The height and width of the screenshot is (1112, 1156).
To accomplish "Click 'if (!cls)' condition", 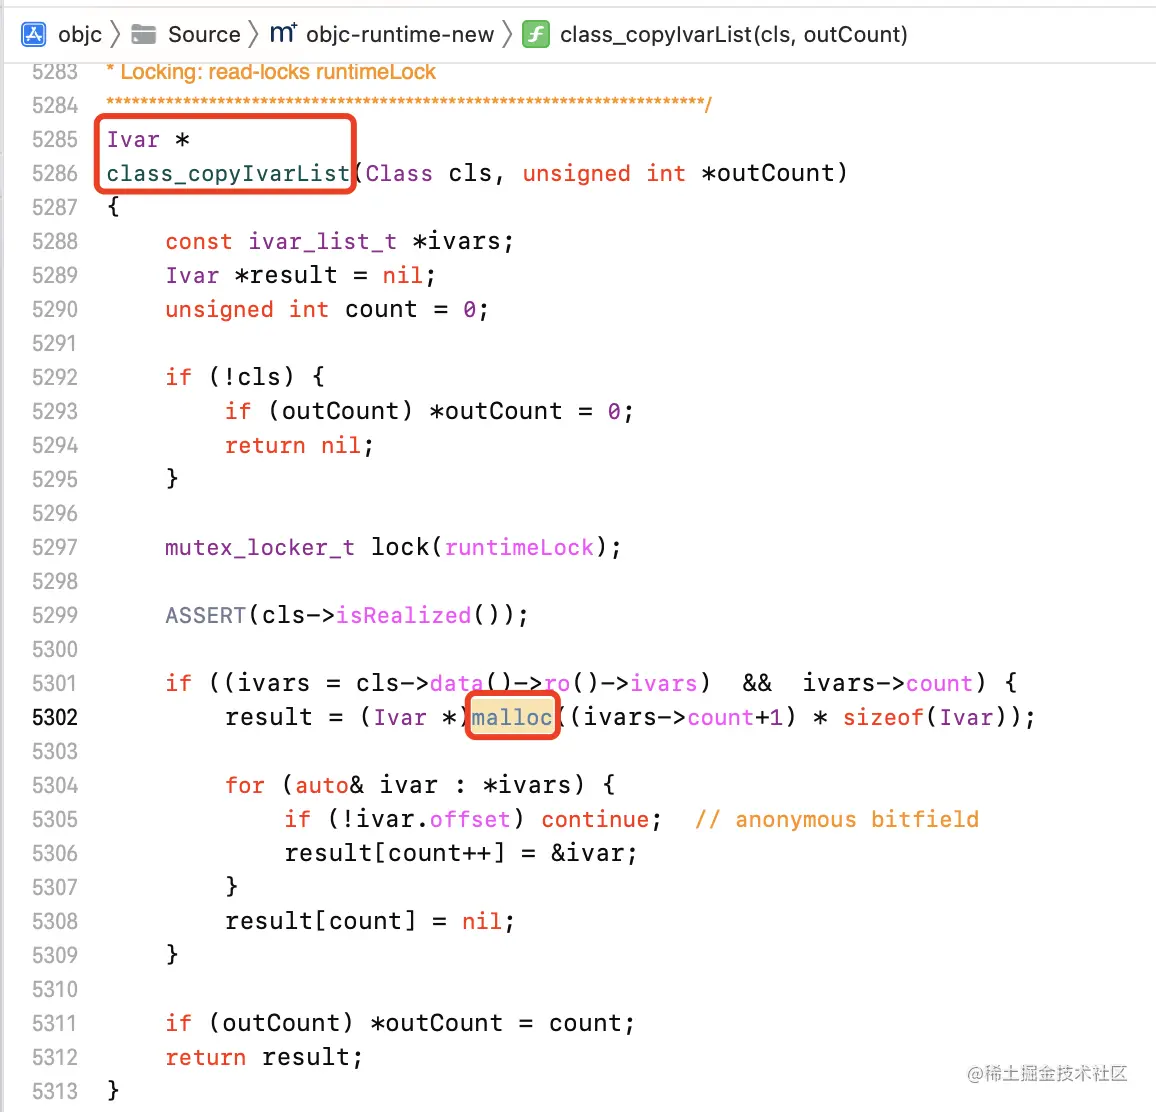I will coord(229,377).
